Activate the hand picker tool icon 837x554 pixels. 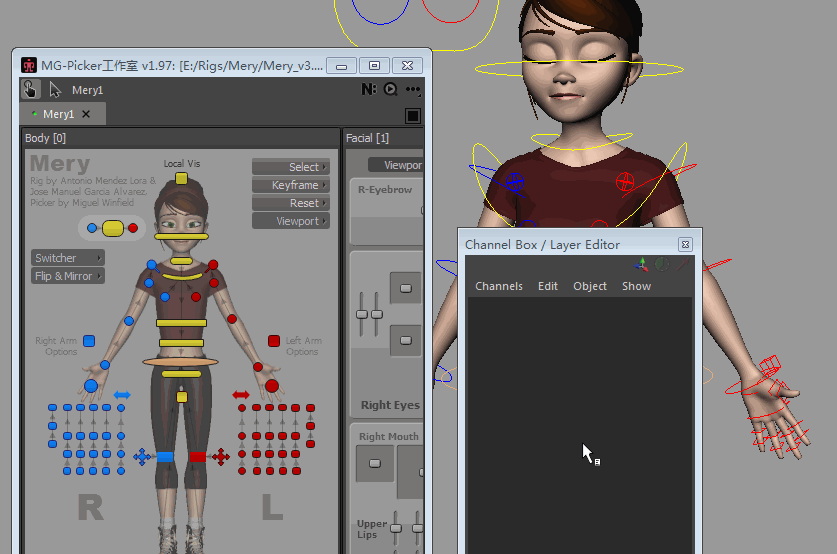[30, 90]
